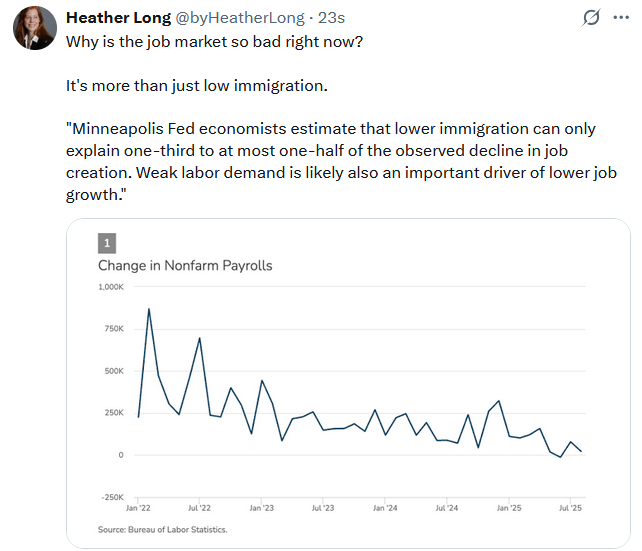Open the tweet's three-dot More menu

pyautogui.click(x=621, y=18)
